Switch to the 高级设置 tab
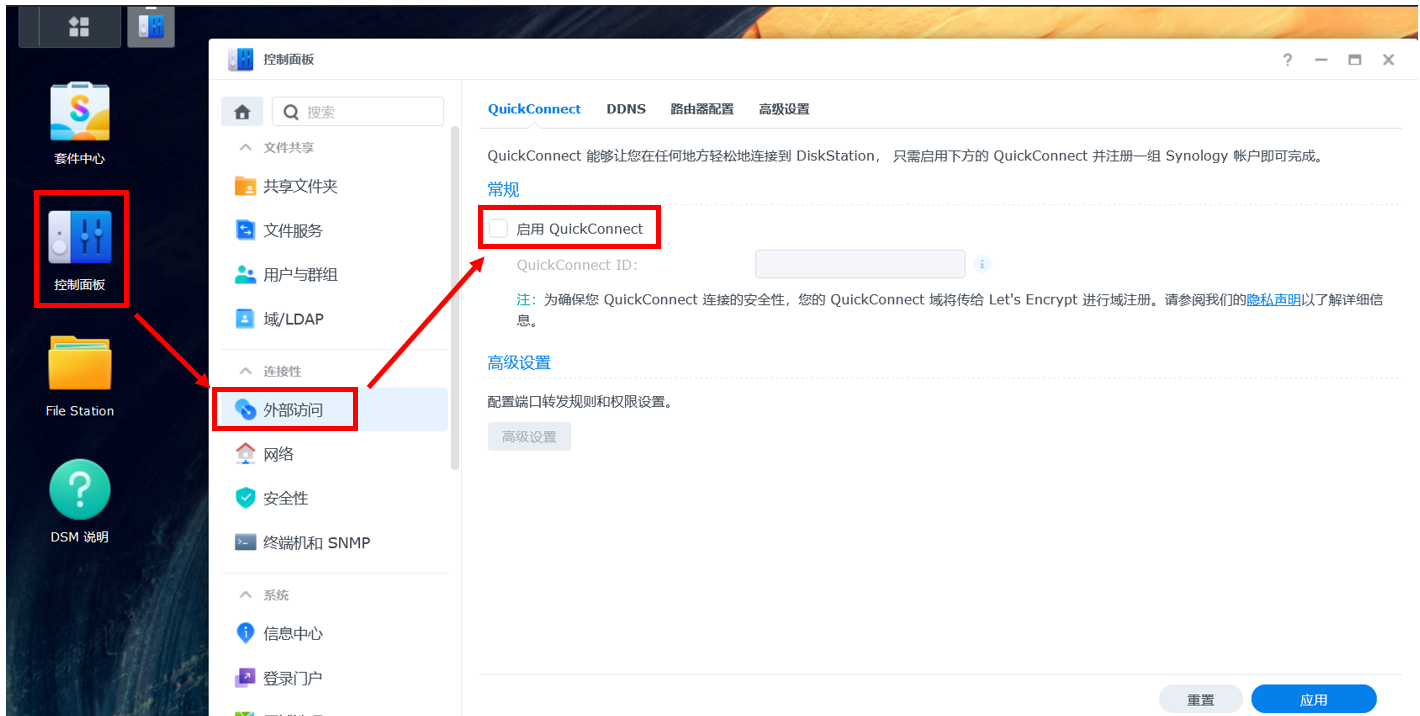This screenshot has height=716, width=1420. (x=784, y=109)
